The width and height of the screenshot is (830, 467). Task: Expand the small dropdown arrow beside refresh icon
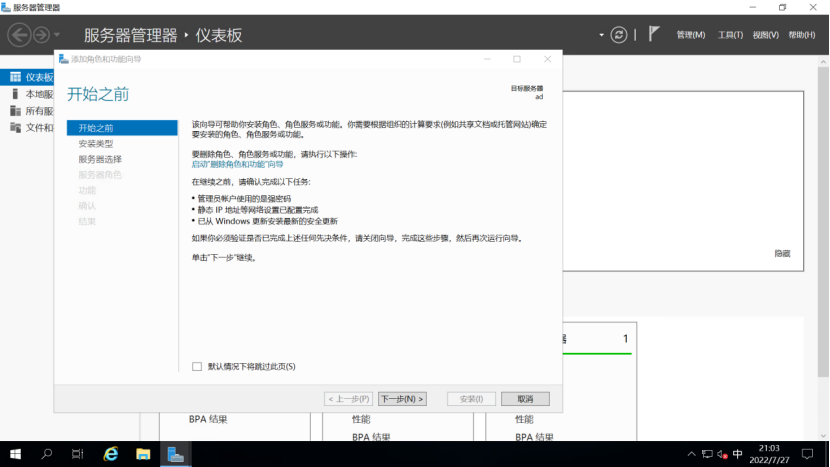[x=601, y=35]
